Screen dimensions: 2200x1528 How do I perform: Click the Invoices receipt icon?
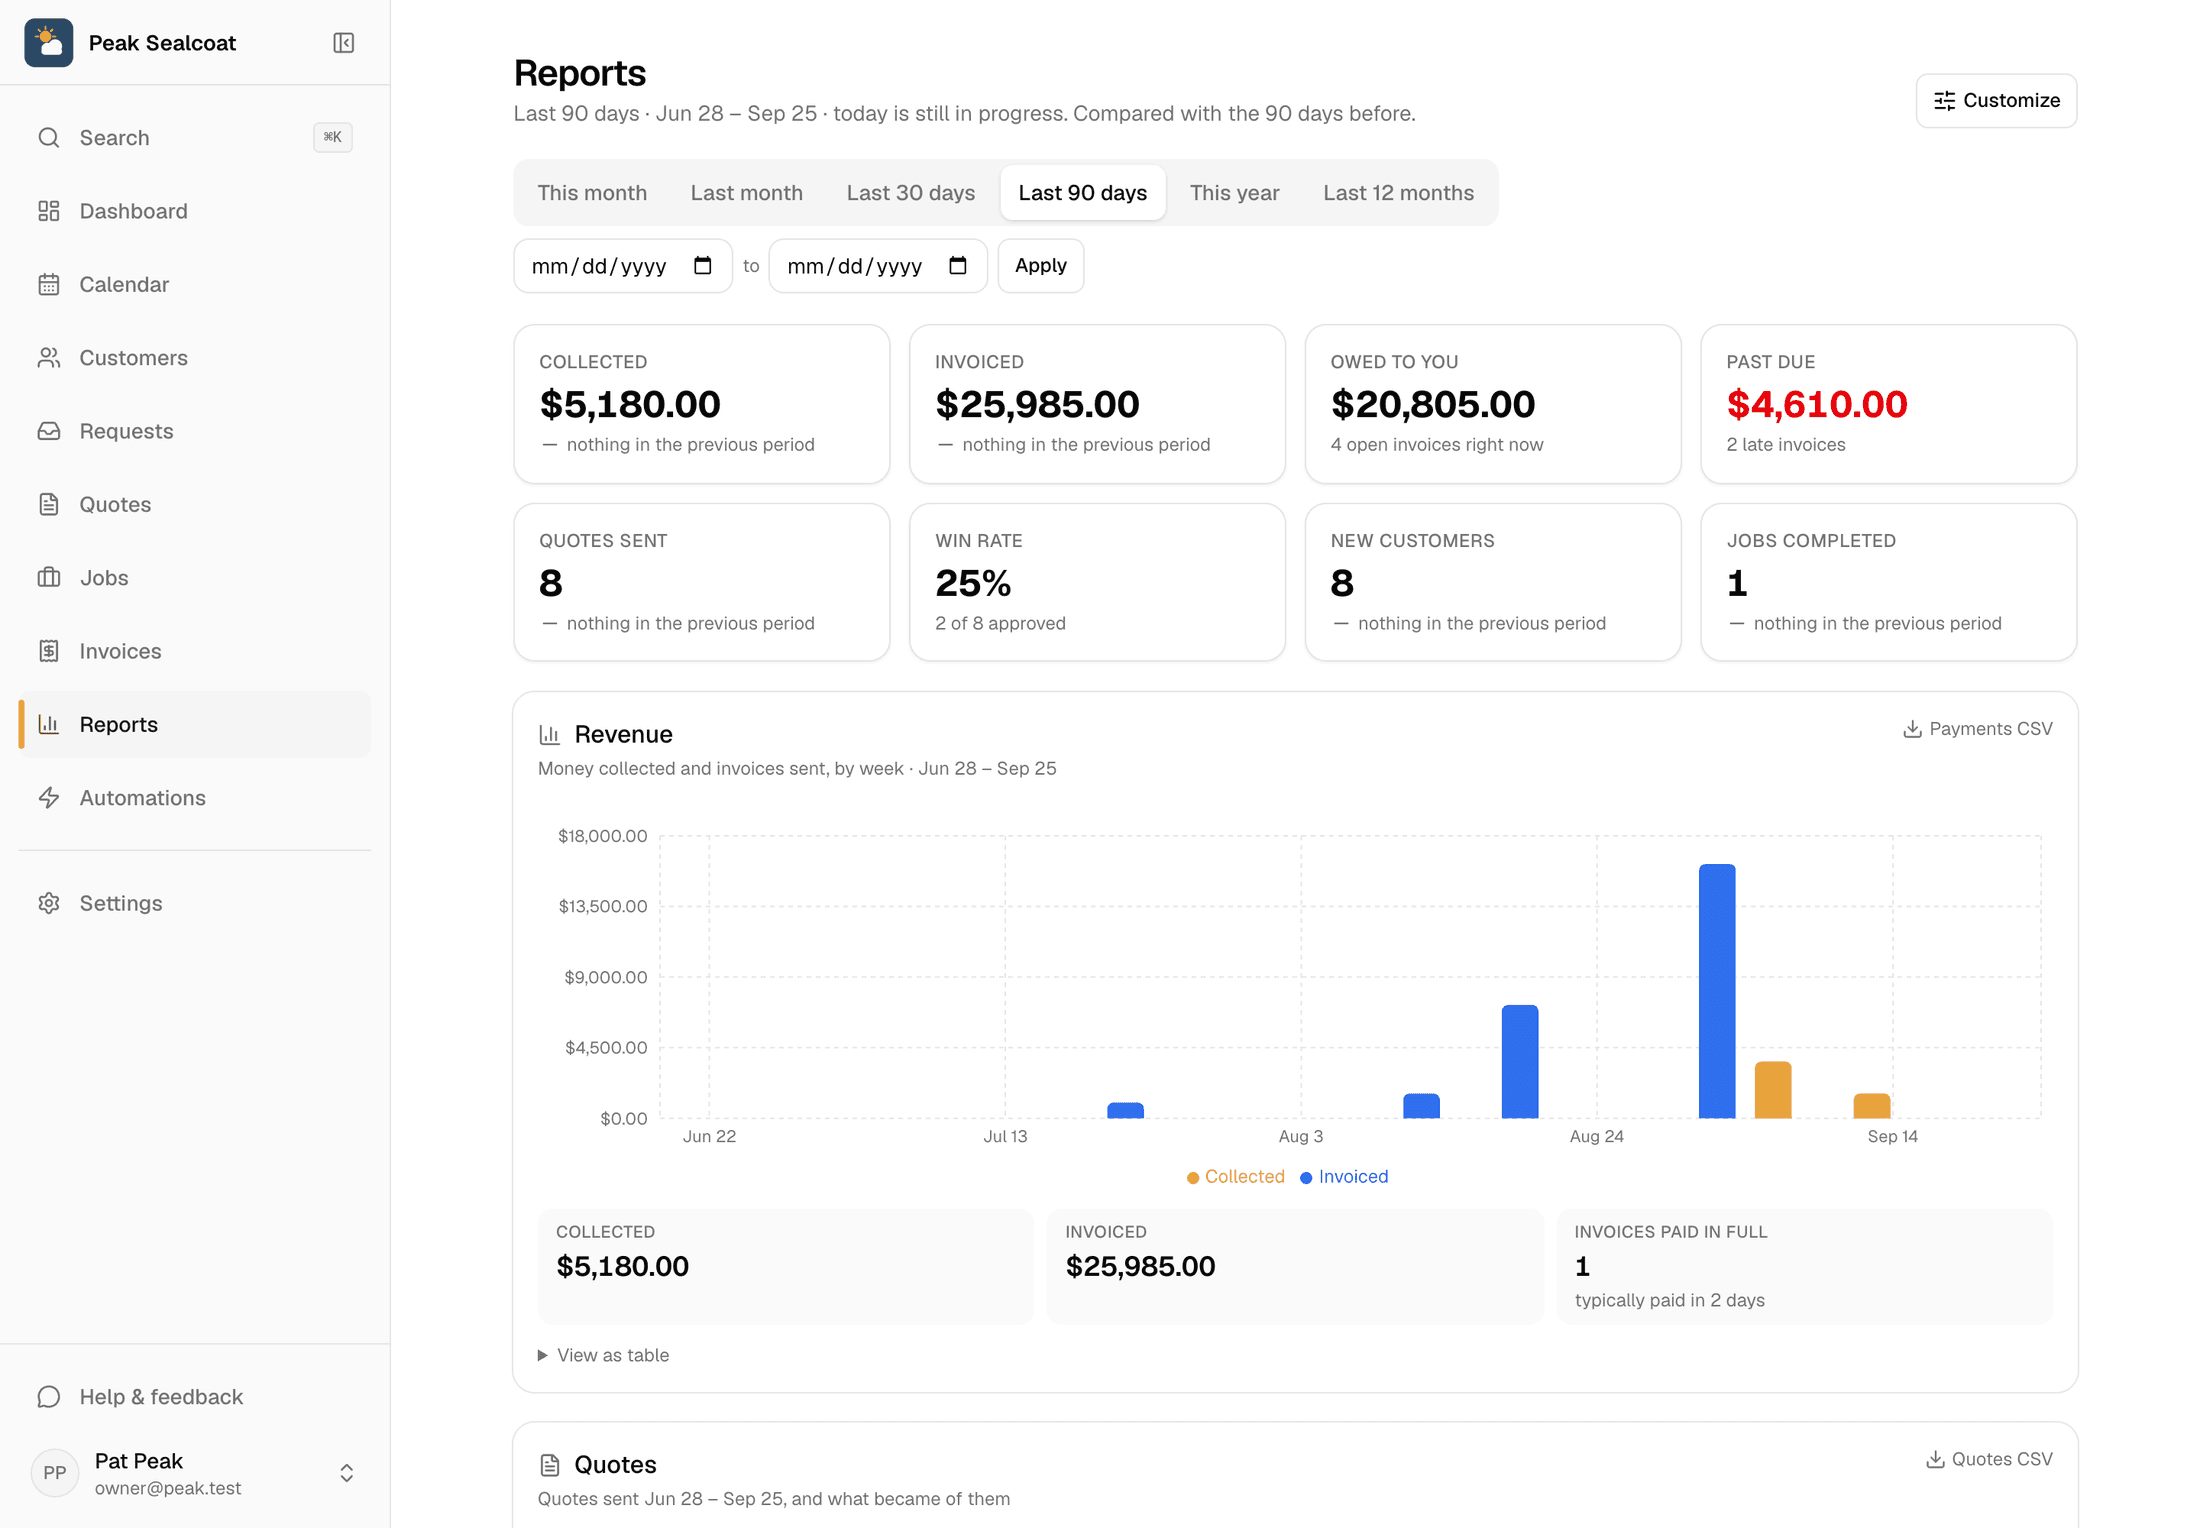49,651
